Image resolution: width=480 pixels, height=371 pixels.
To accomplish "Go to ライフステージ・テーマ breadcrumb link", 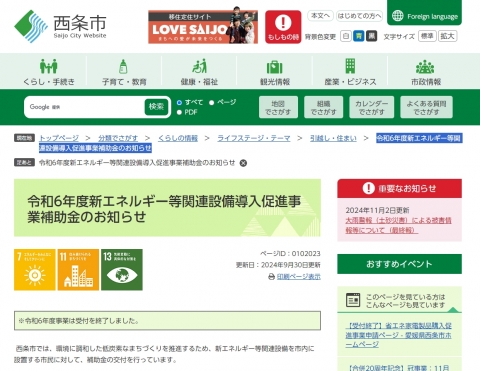I will pos(254,138).
